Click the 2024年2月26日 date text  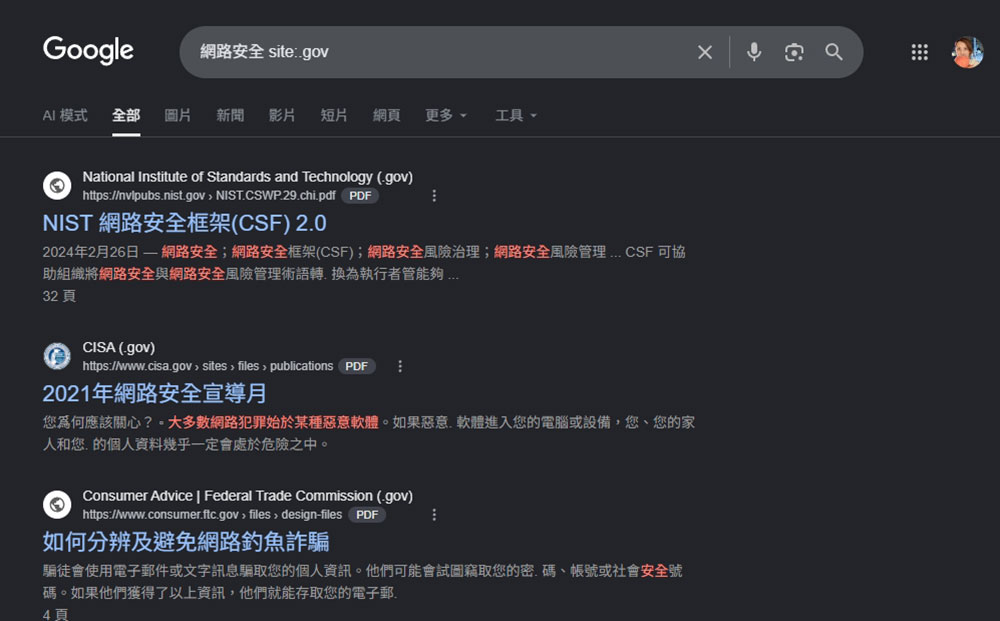click(91, 252)
